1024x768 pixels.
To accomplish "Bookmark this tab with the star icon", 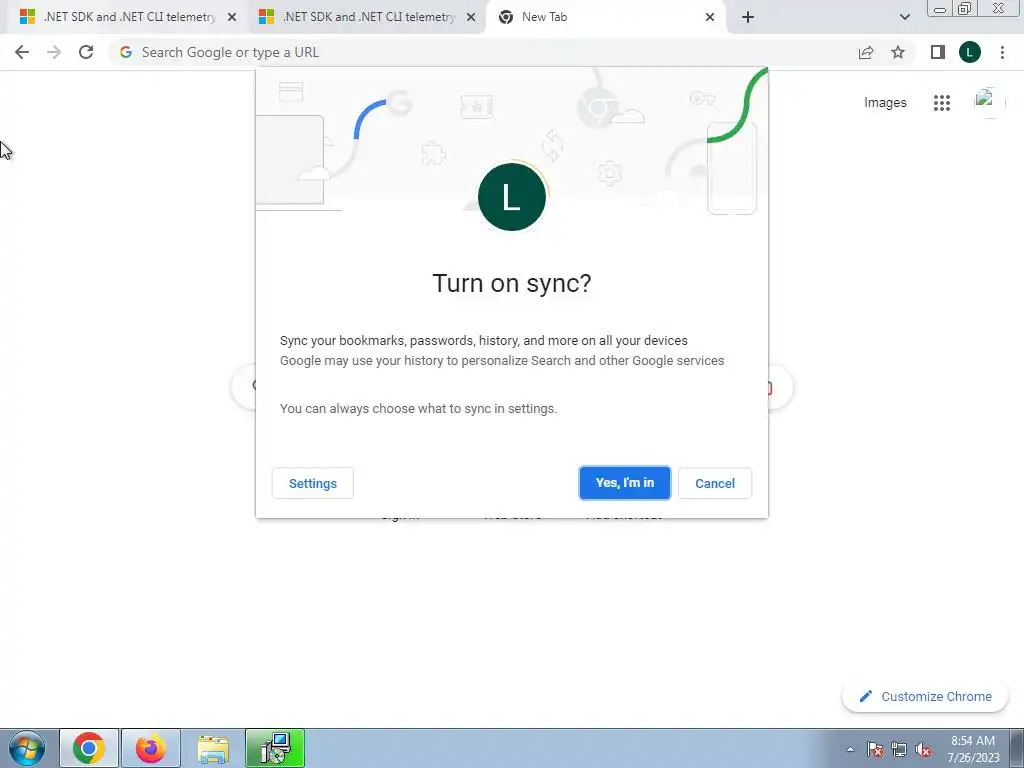I will coord(898,52).
